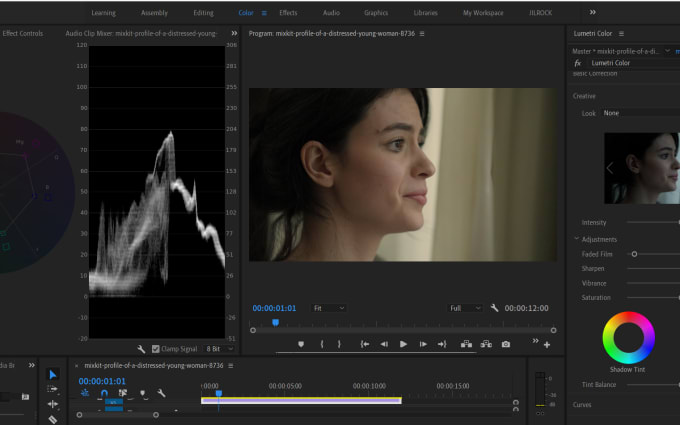Viewport: 680px width, 425px height.
Task: Open the Audio Clip Mixer tab
Action: coord(141,33)
